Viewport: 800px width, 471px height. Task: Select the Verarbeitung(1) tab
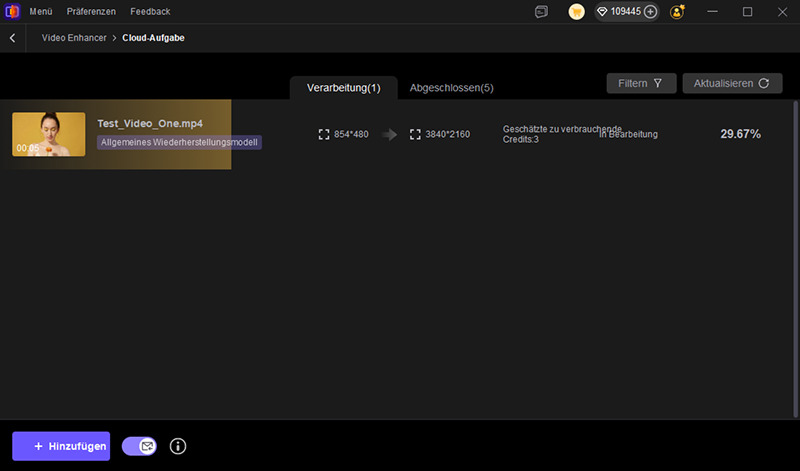point(343,88)
